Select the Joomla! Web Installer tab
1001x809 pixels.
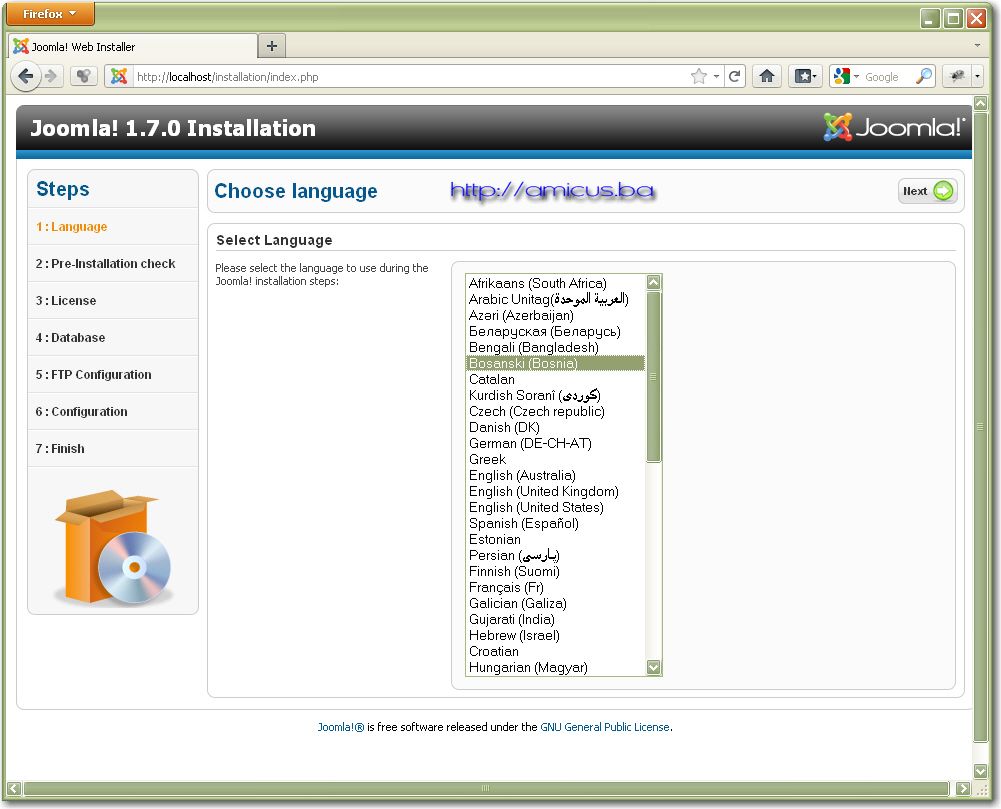tap(133, 47)
